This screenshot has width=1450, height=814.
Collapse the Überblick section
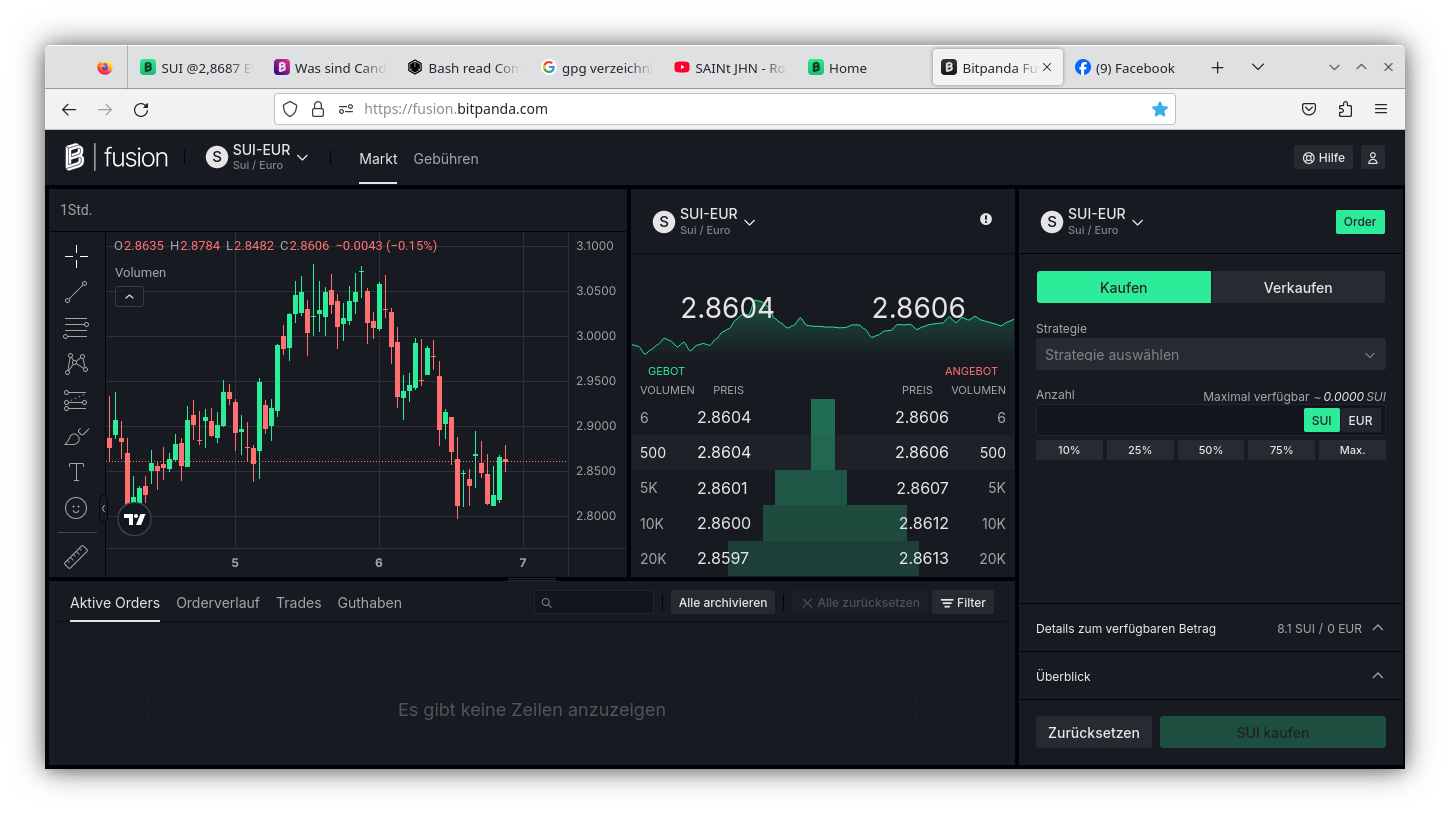[x=1377, y=676]
